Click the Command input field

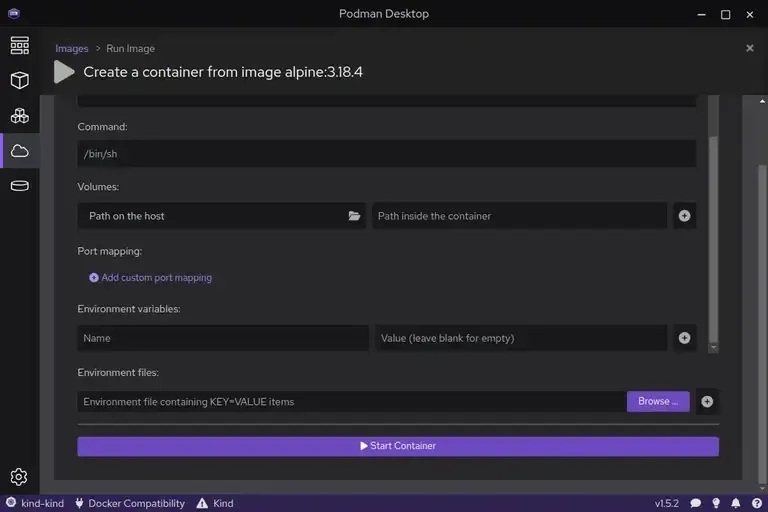(x=386, y=154)
